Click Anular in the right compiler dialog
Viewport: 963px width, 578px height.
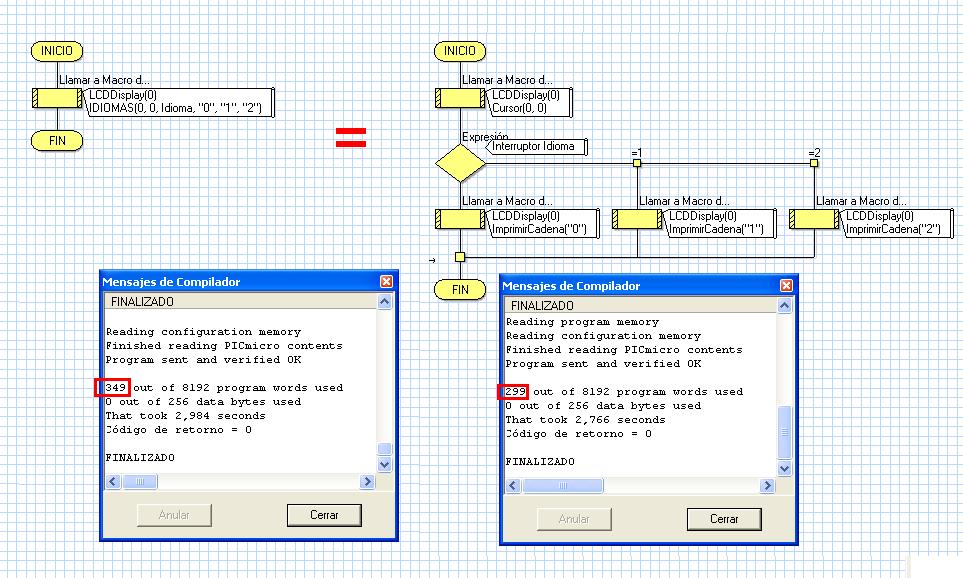click(x=574, y=519)
